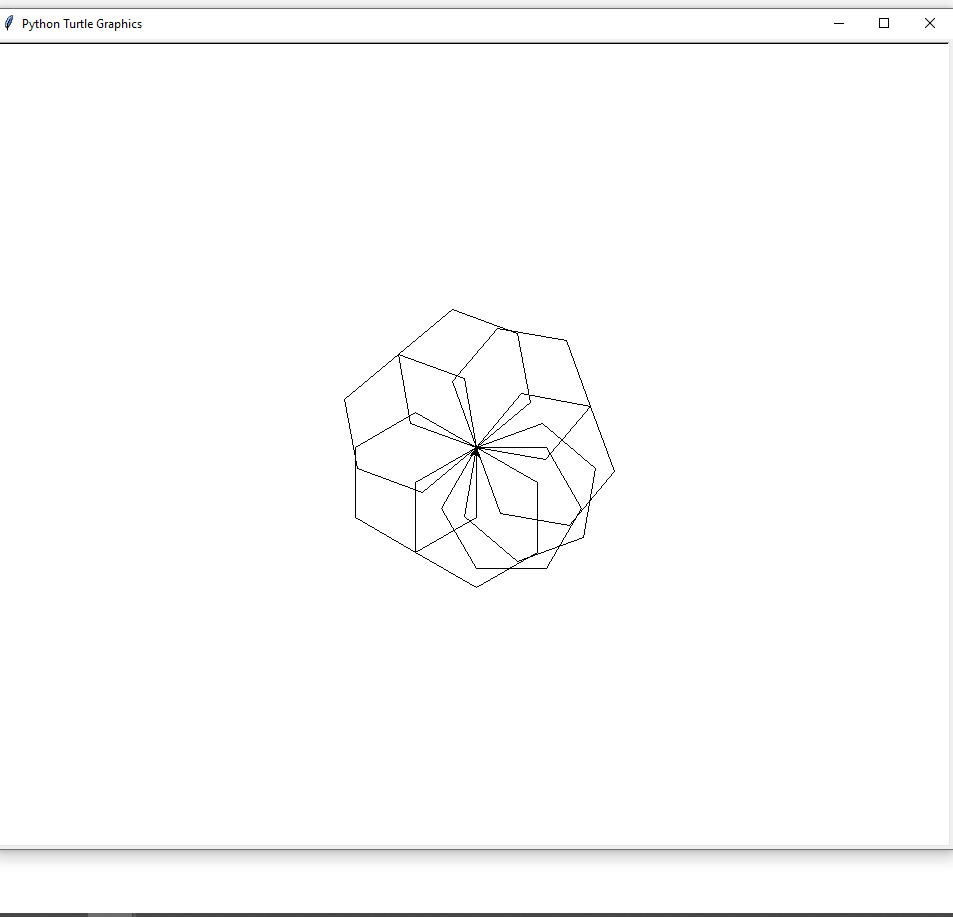Minimize the Python Turtle Graphics window
Screen dimensions: 953x917
tap(839, 24)
